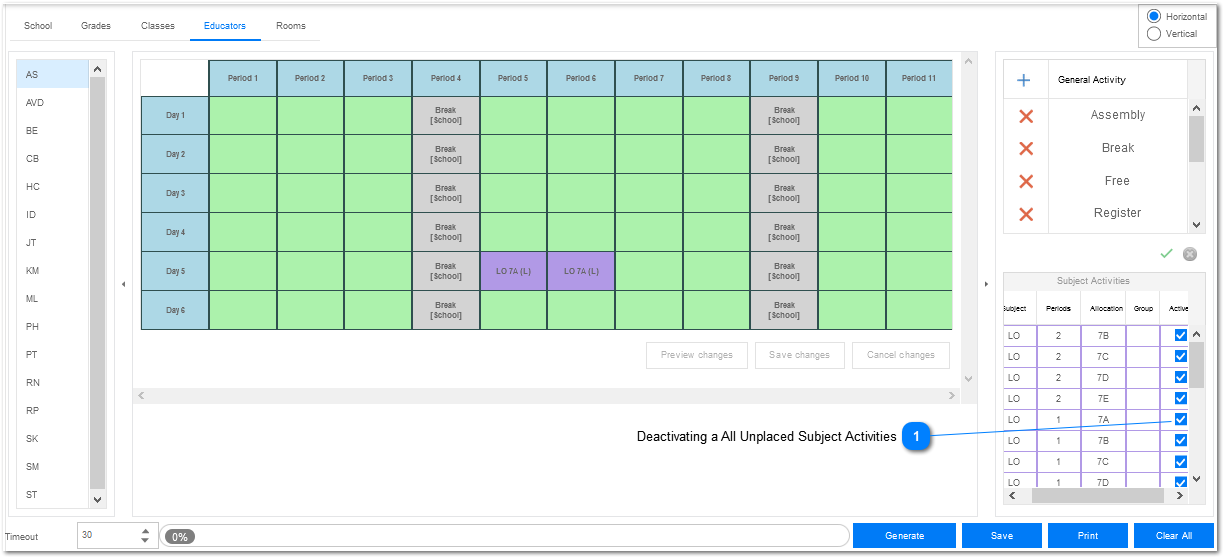Focus the Timeout input field

point(108,536)
